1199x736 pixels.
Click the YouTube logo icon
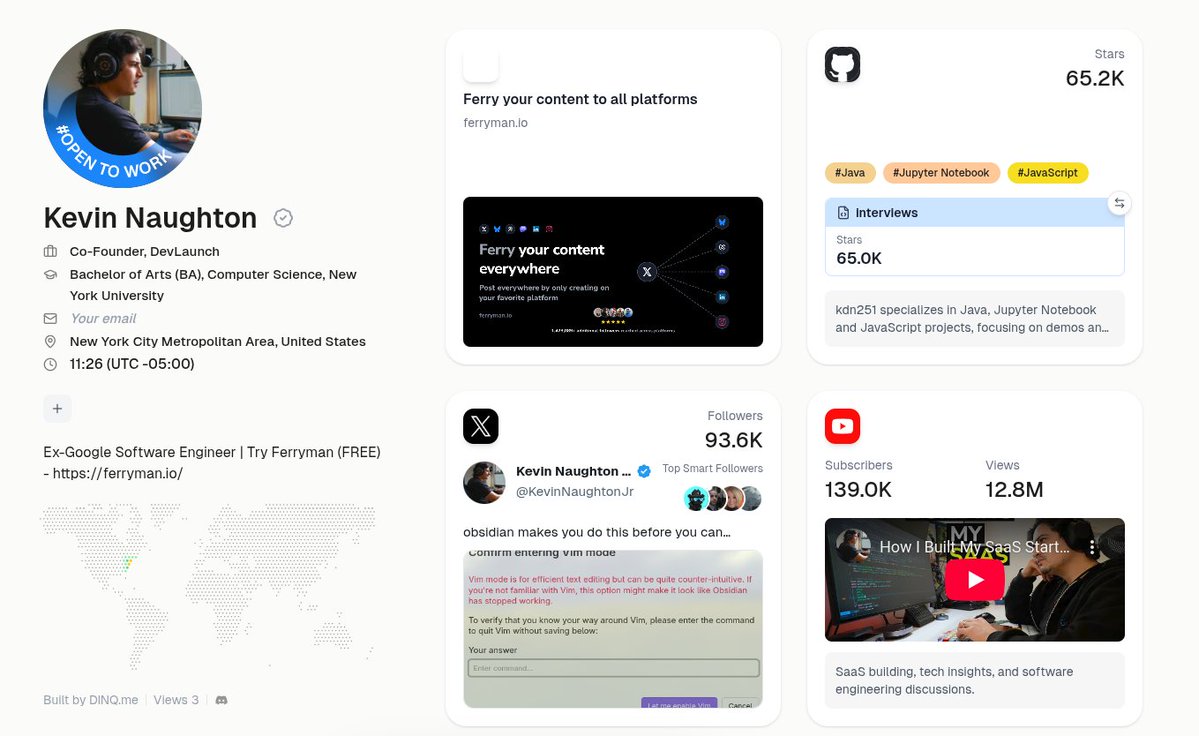[x=842, y=426]
